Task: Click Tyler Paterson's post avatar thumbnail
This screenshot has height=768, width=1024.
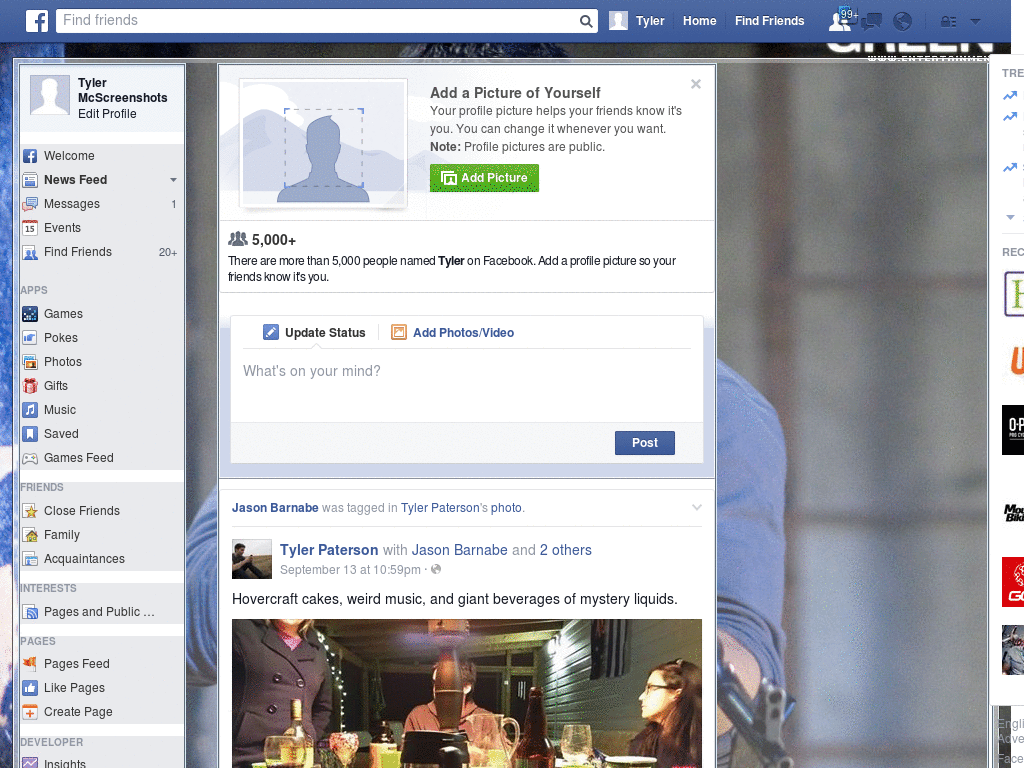Action: pos(251,559)
